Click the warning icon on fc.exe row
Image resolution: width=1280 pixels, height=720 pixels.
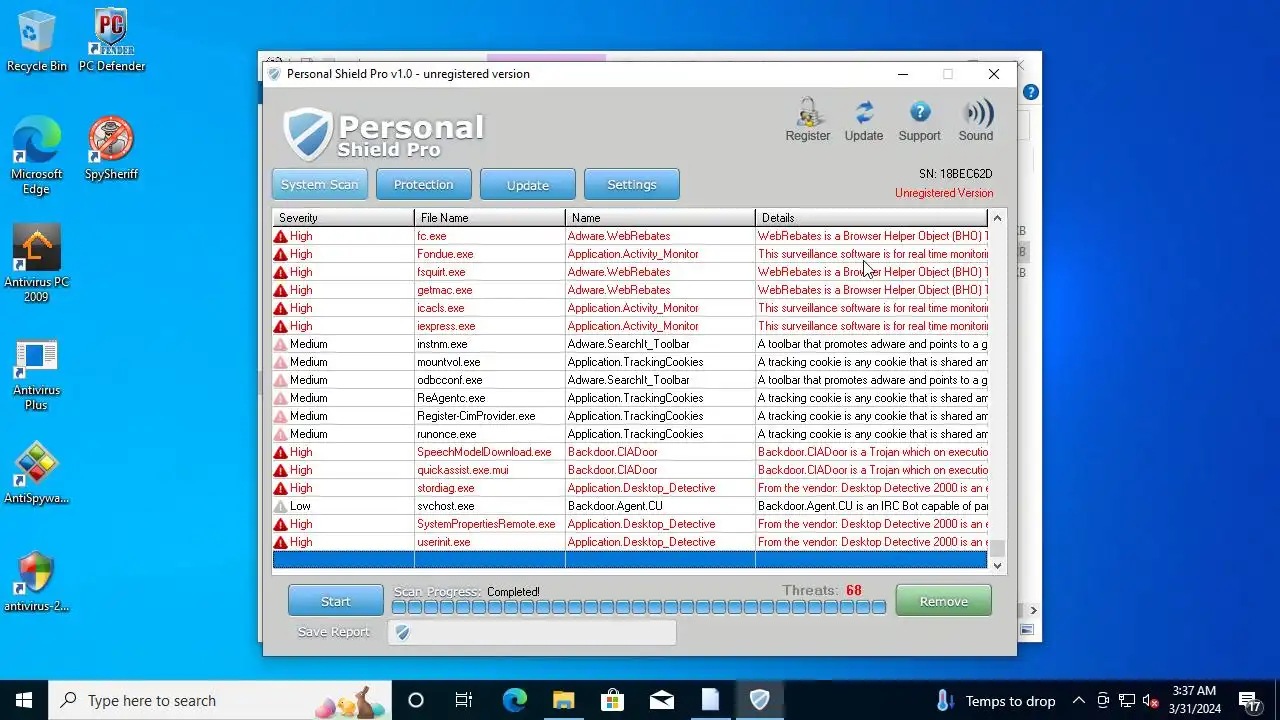(281, 236)
